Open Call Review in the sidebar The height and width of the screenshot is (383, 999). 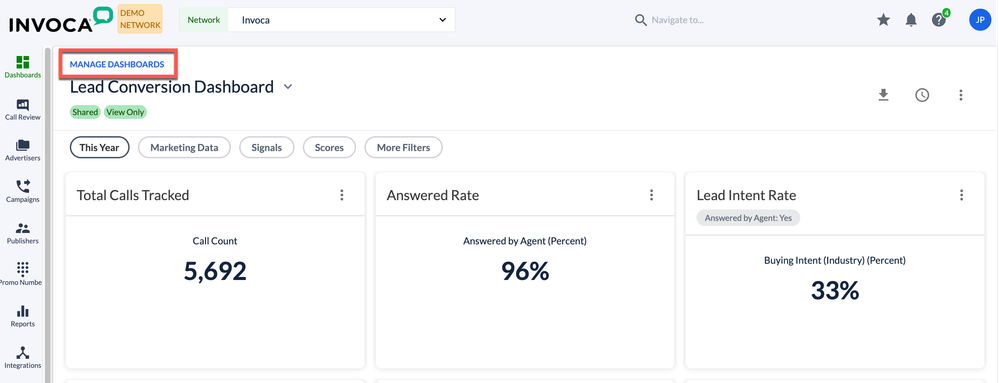tap(22, 110)
